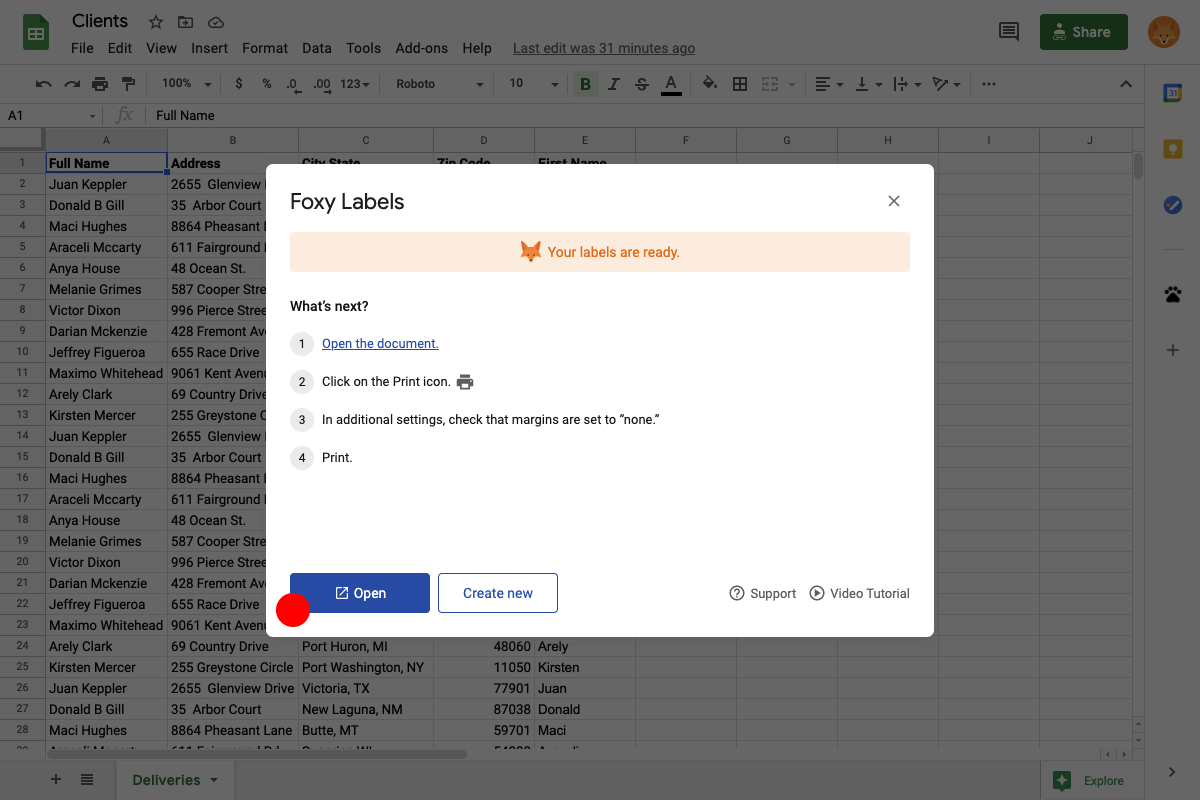1200x800 pixels.
Task: Click the green Share button
Action: pos(1084,32)
